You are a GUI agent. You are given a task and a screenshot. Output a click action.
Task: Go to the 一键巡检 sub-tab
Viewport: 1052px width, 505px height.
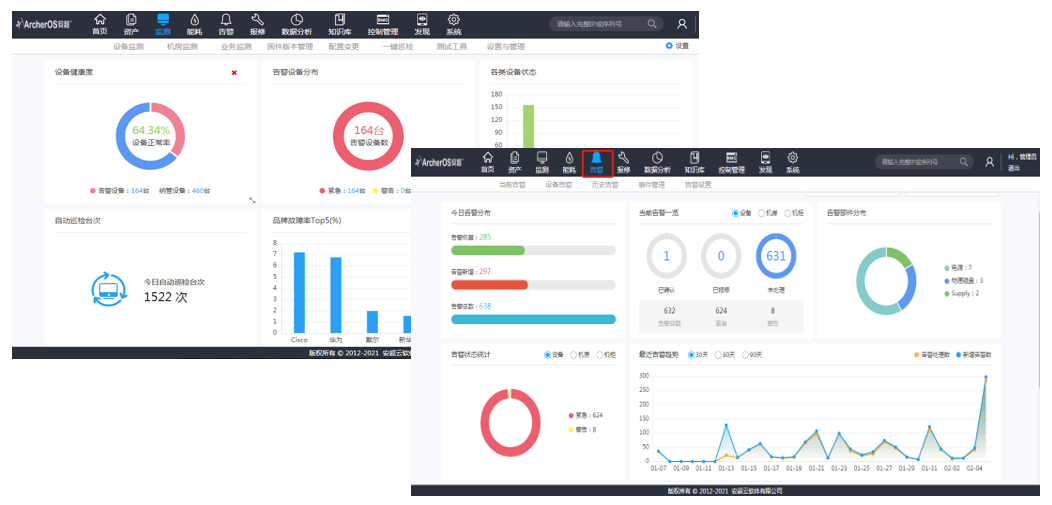point(397,46)
